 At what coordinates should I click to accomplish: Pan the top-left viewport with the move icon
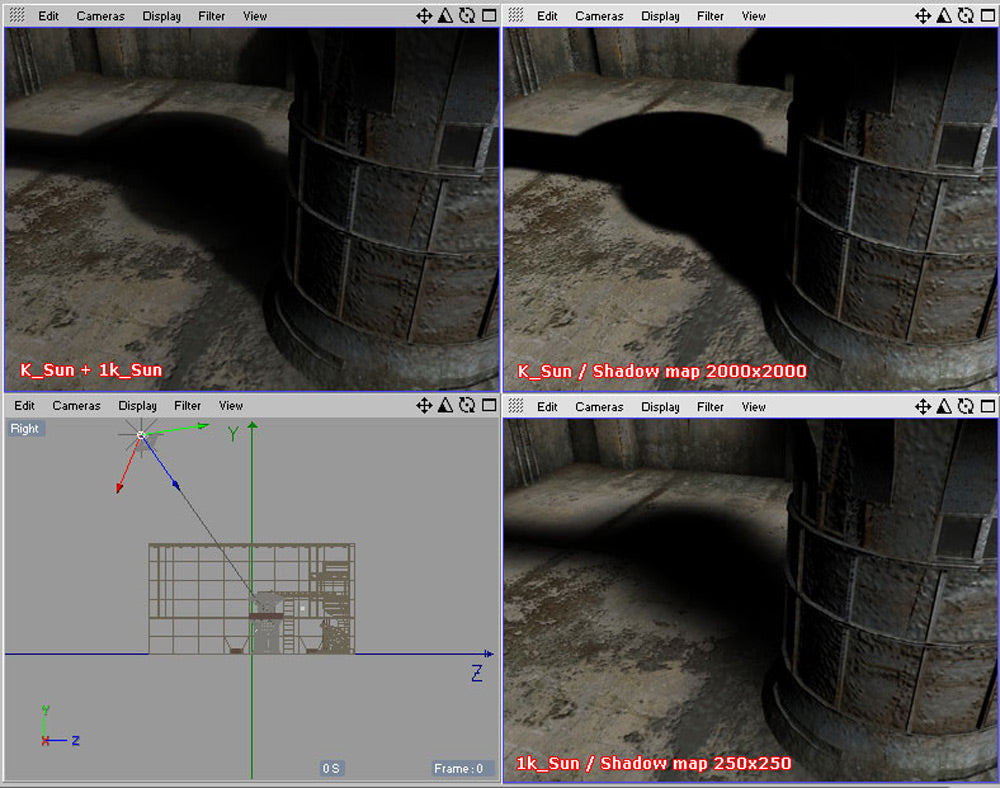click(424, 16)
